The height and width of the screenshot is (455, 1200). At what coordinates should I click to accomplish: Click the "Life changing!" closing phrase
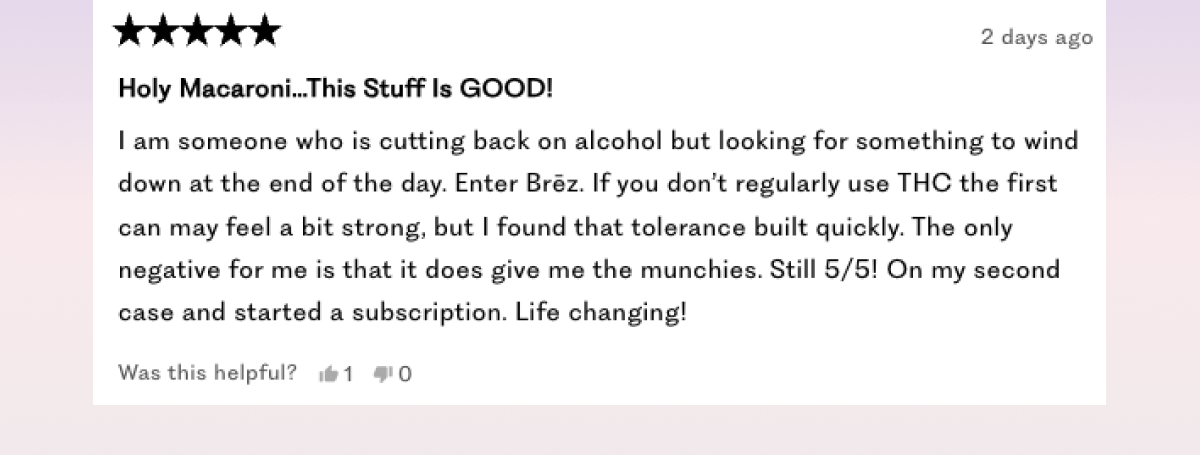(601, 313)
